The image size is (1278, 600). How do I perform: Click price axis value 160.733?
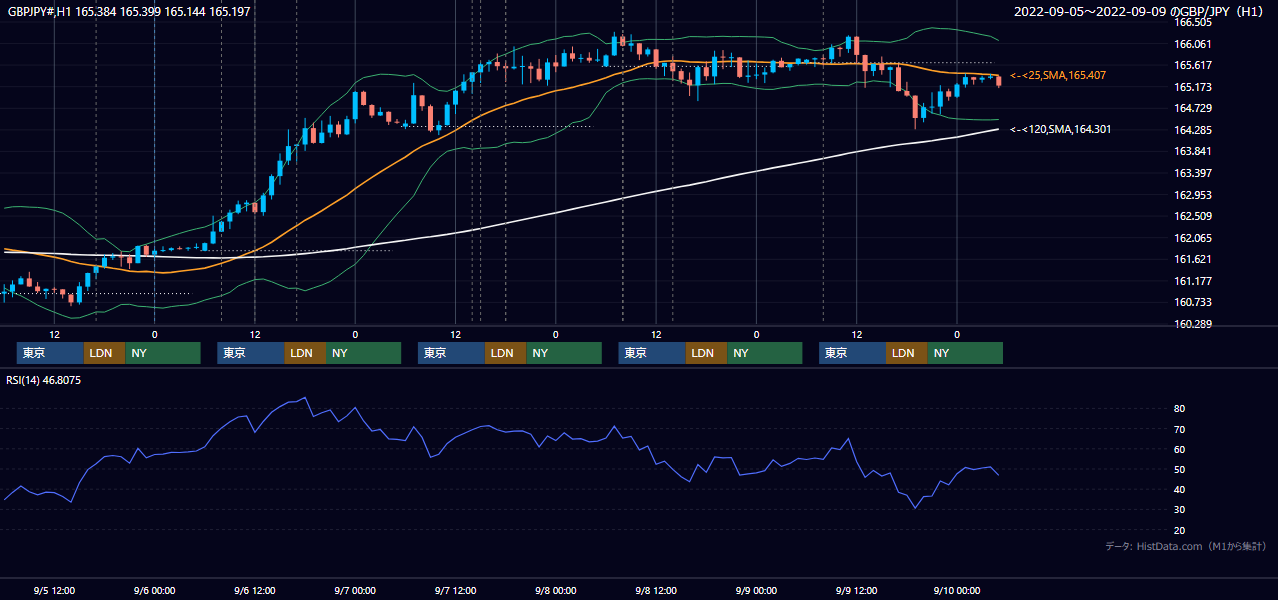1193,302
